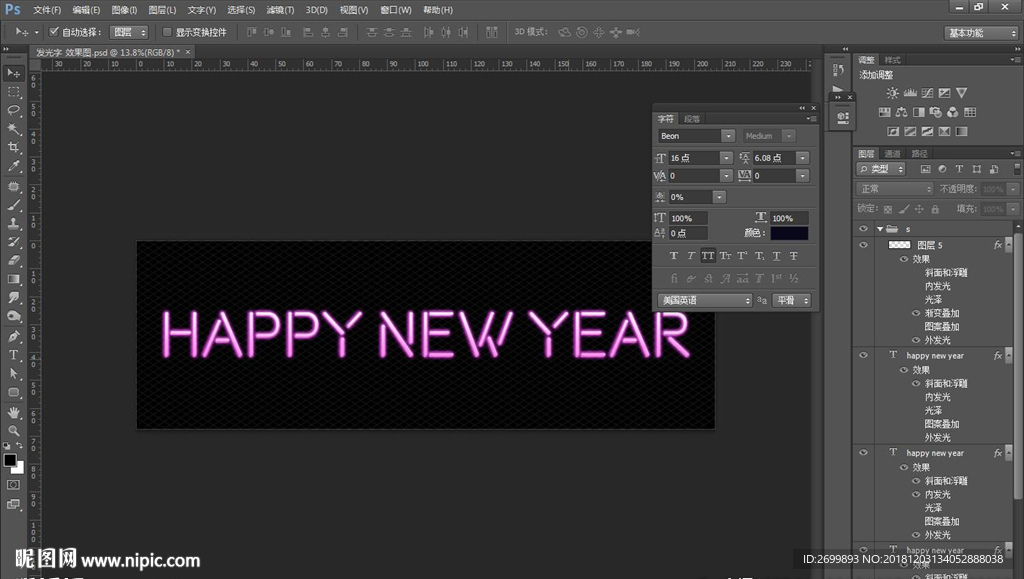Open 图层 auto-select target dropdown
This screenshot has height=579, width=1024.
129,32
